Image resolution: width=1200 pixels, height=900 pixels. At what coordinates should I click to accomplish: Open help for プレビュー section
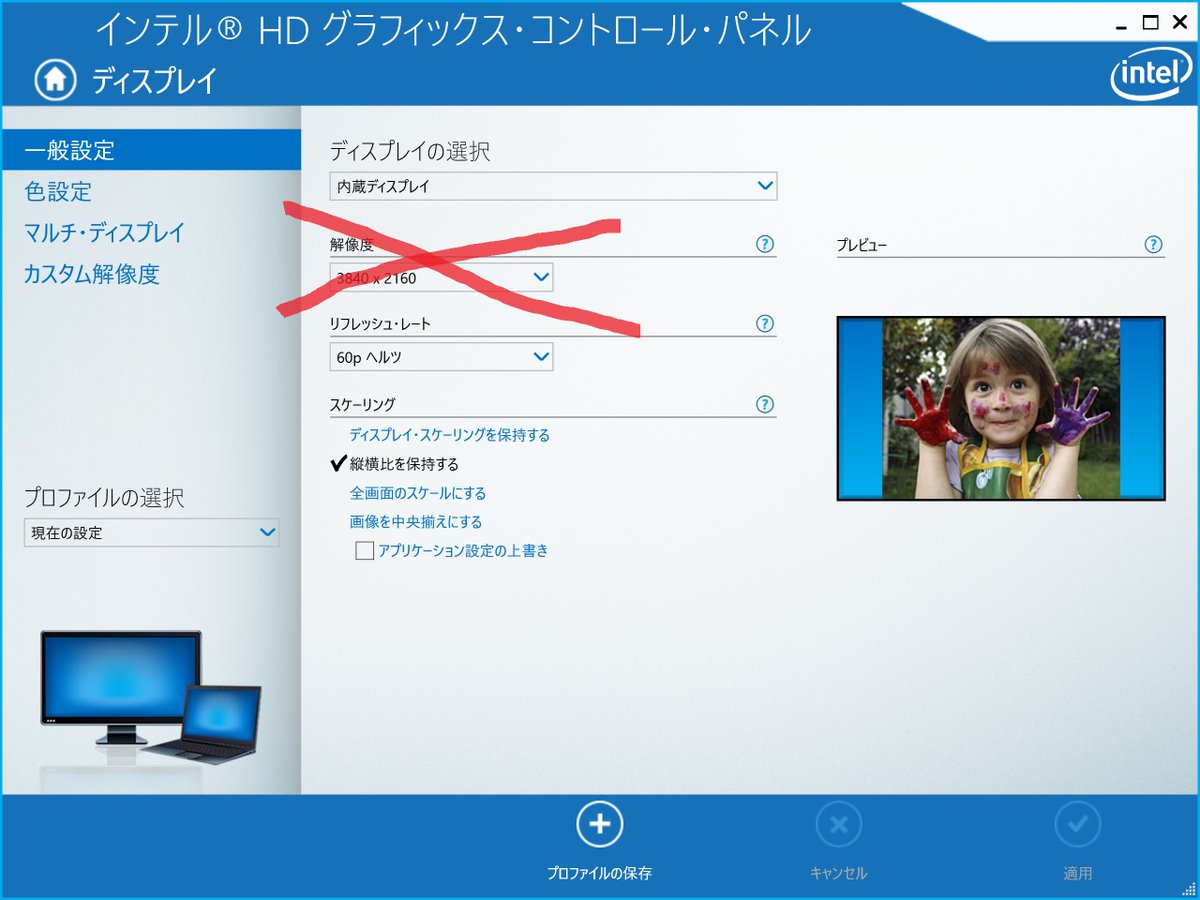click(x=1153, y=244)
